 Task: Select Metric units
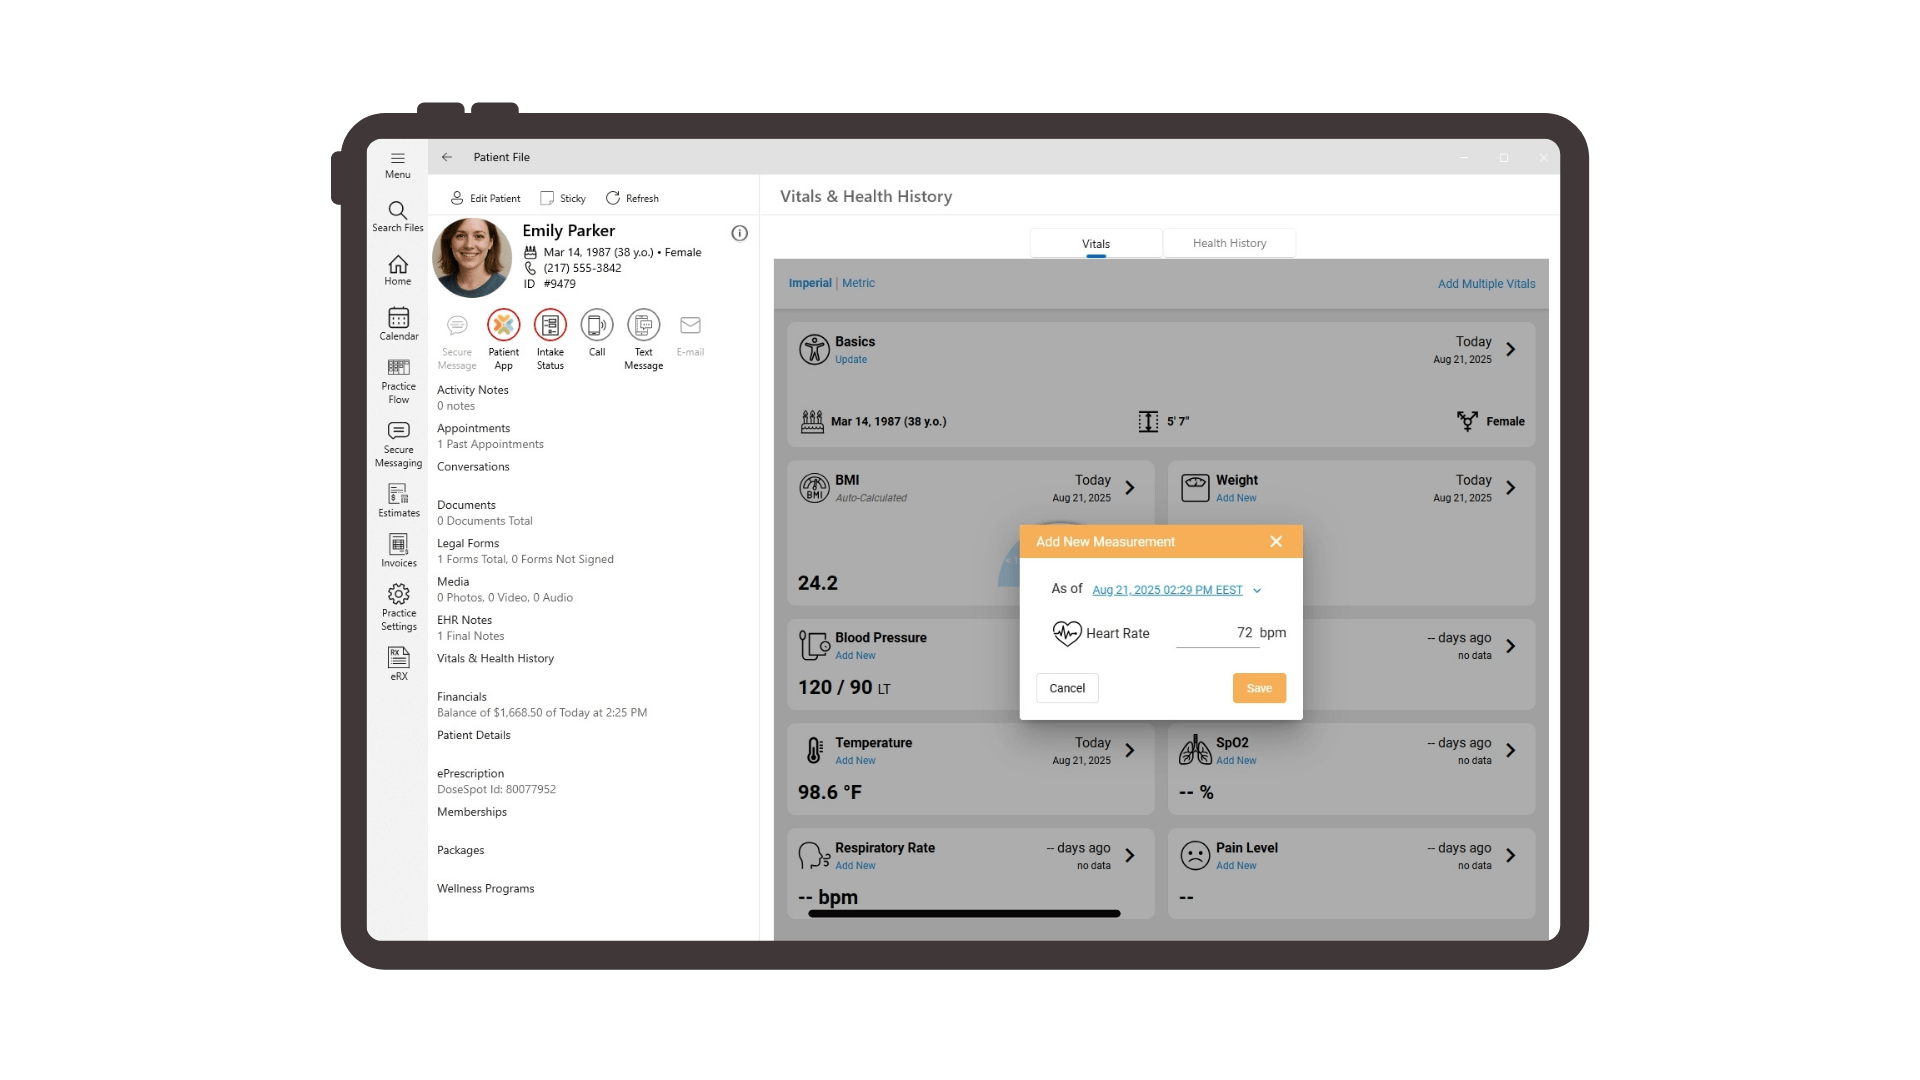[x=858, y=283]
